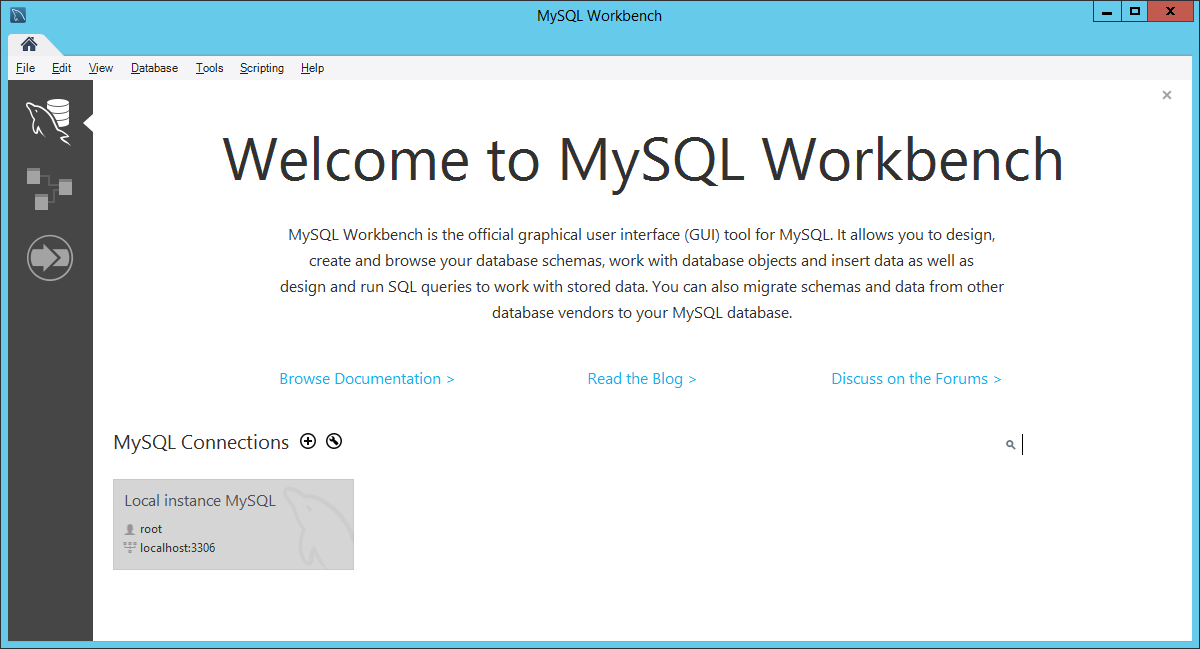Click the connection search magnifier icon
Image resolution: width=1200 pixels, height=649 pixels.
click(1011, 444)
